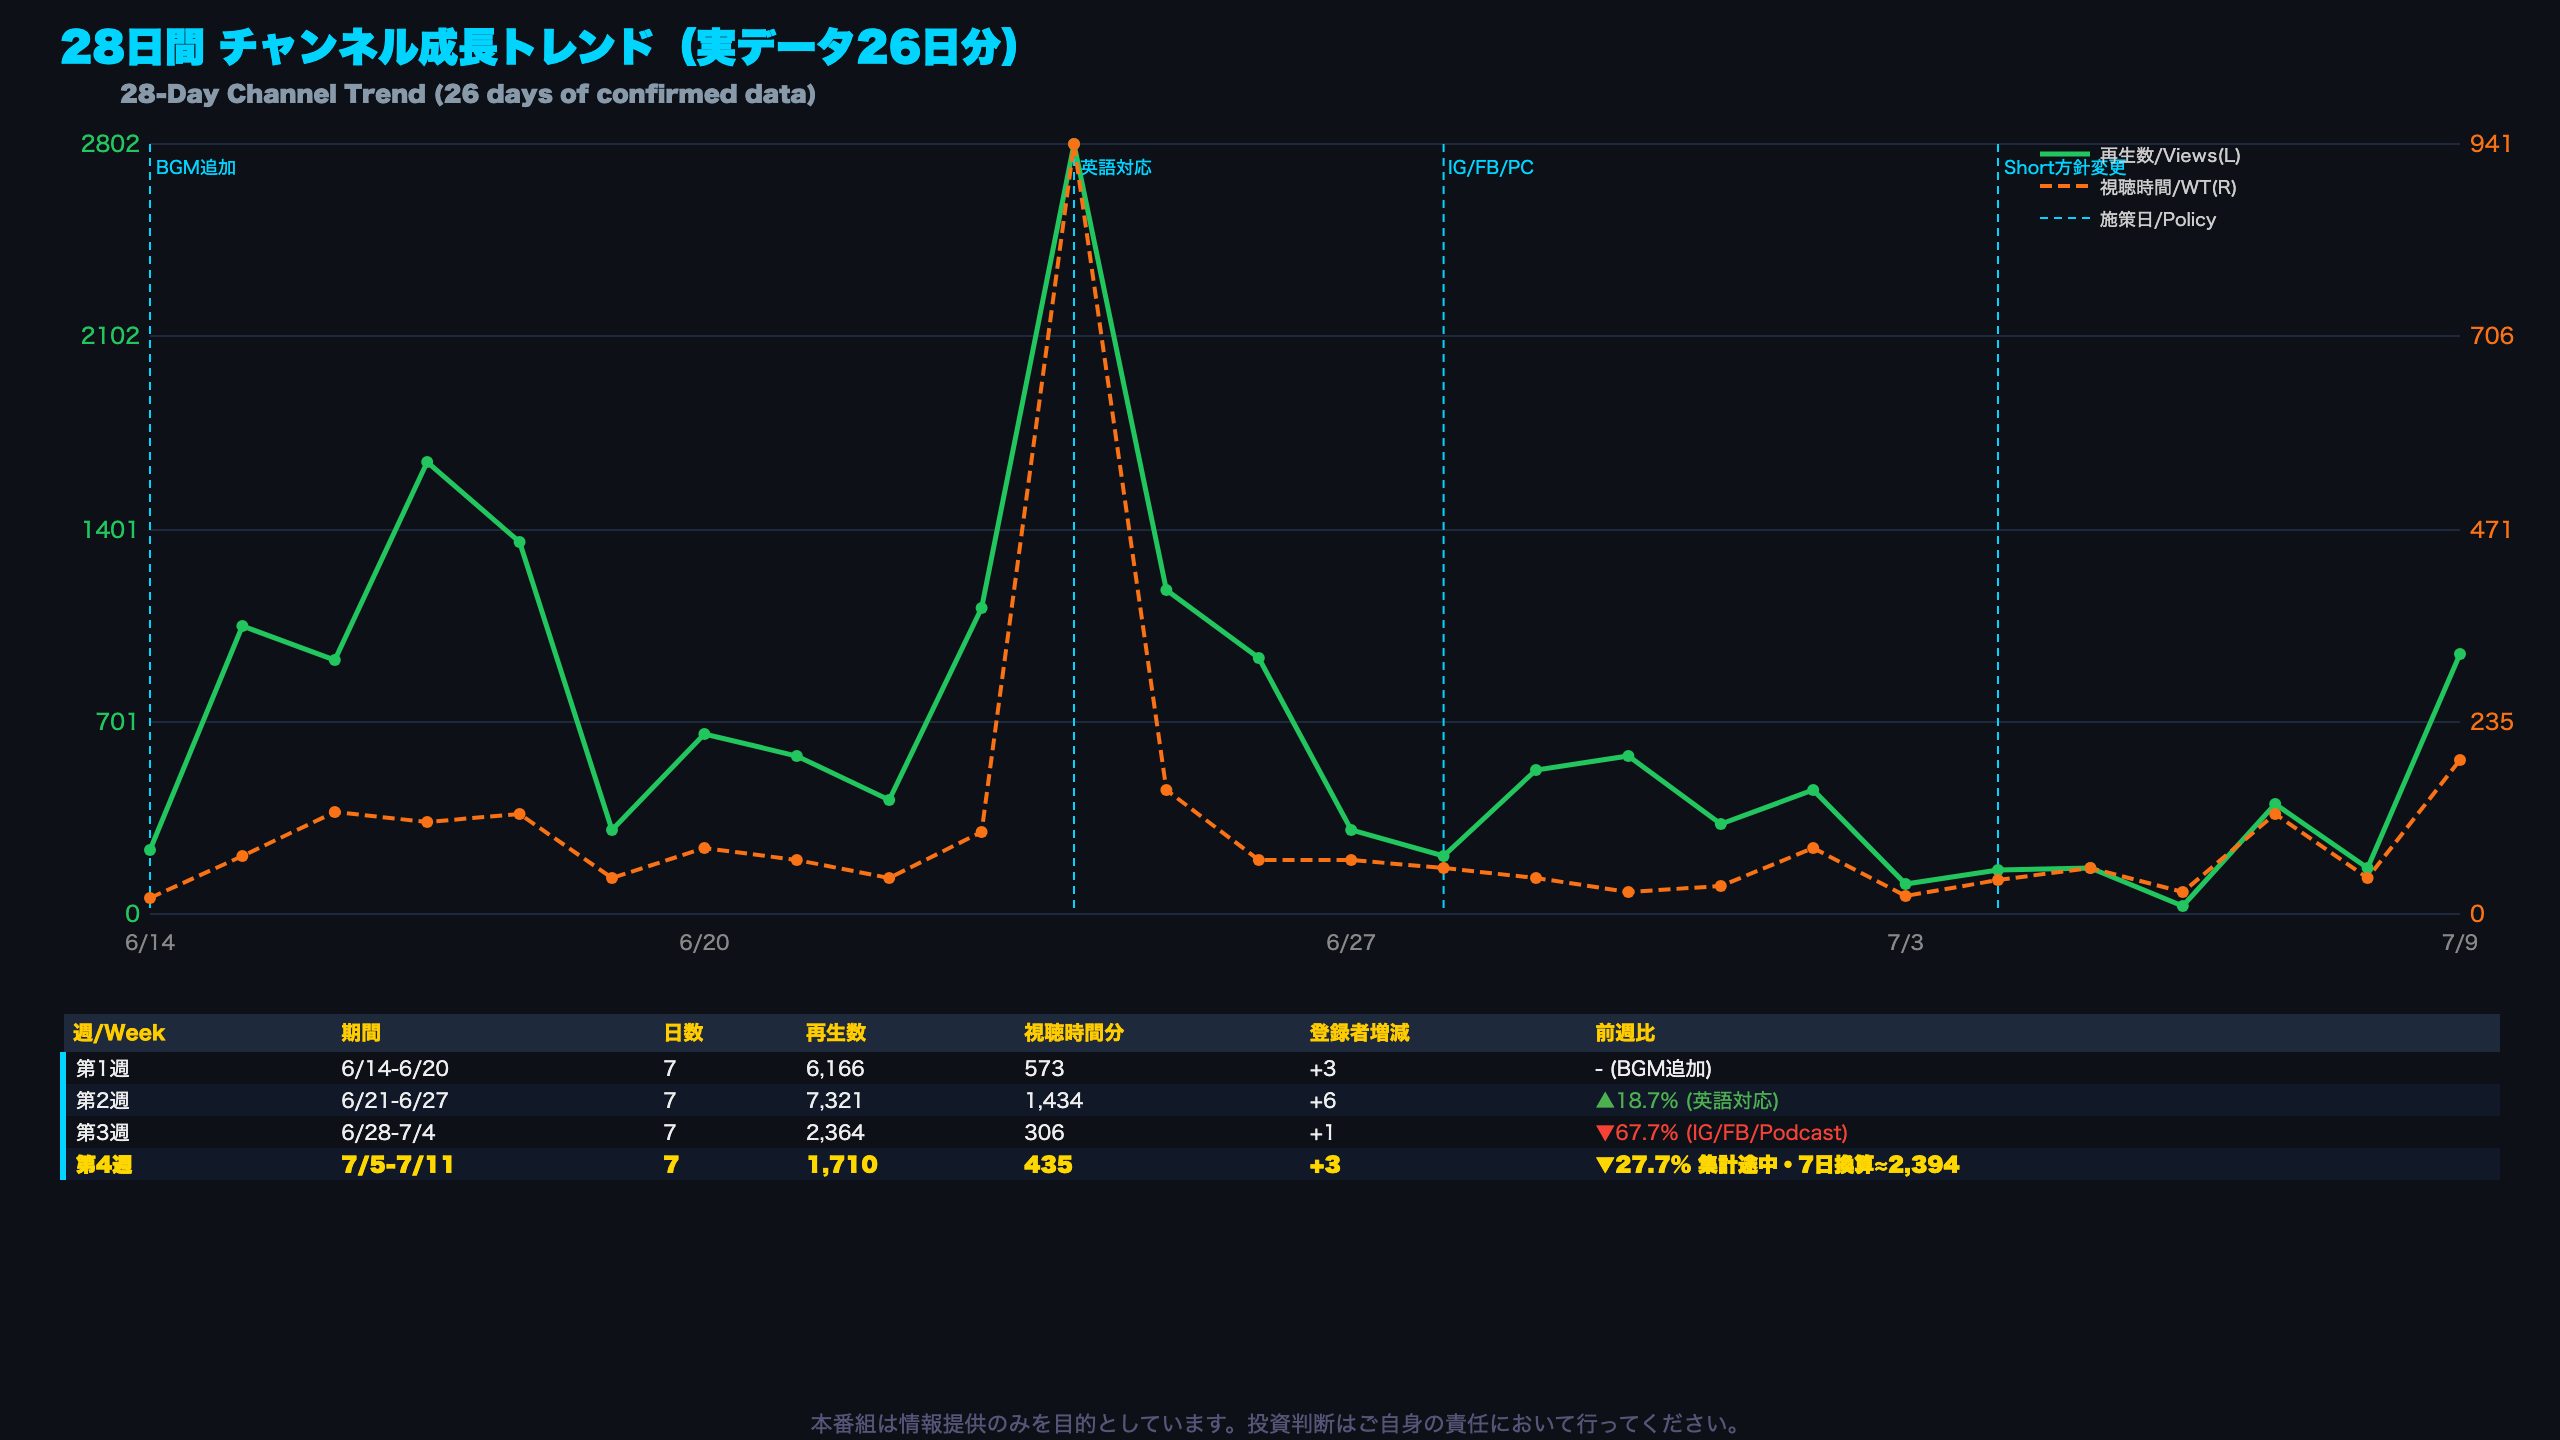Image resolution: width=2560 pixels, height=1440 pixels.
Task: Click the peak orange data point at 941
Action: 1073,145
